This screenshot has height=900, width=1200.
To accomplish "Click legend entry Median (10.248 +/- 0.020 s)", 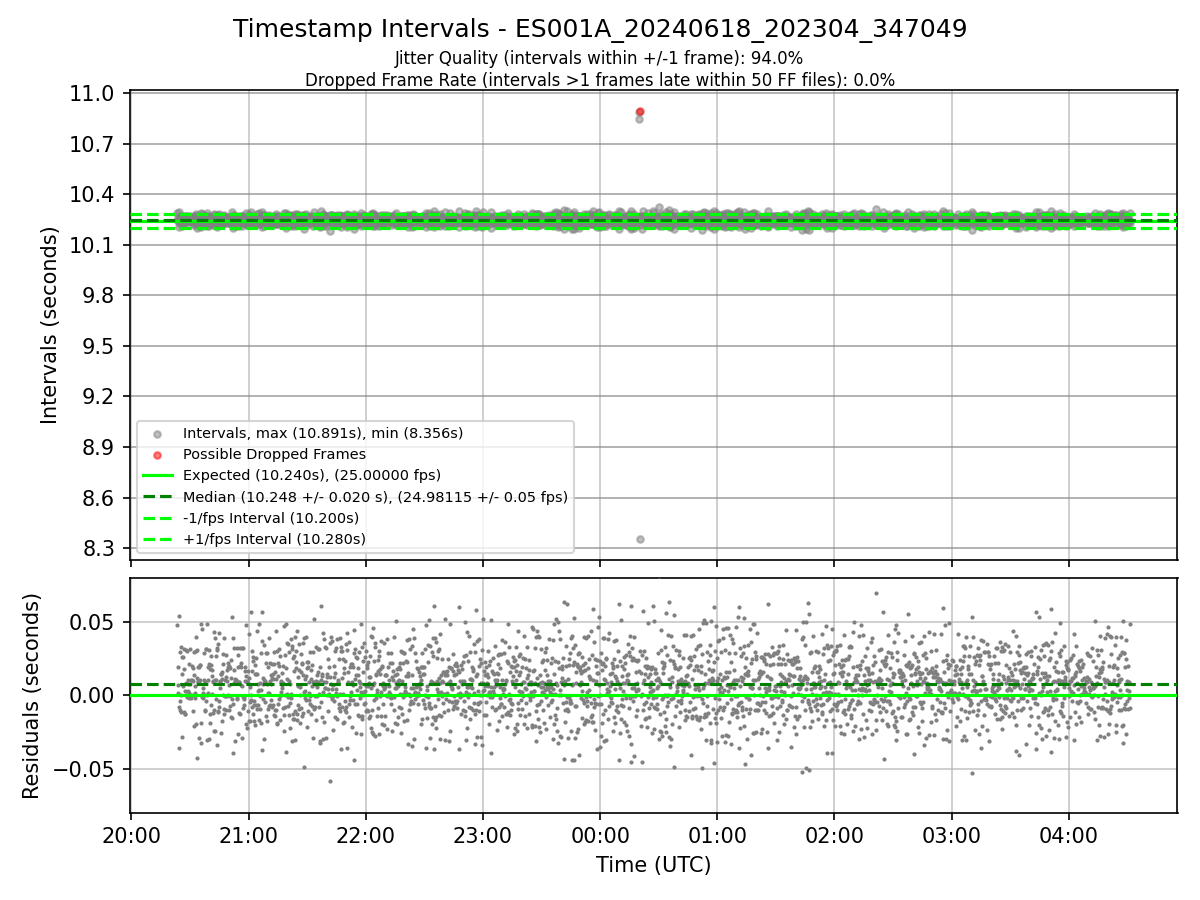I will 375,497.
